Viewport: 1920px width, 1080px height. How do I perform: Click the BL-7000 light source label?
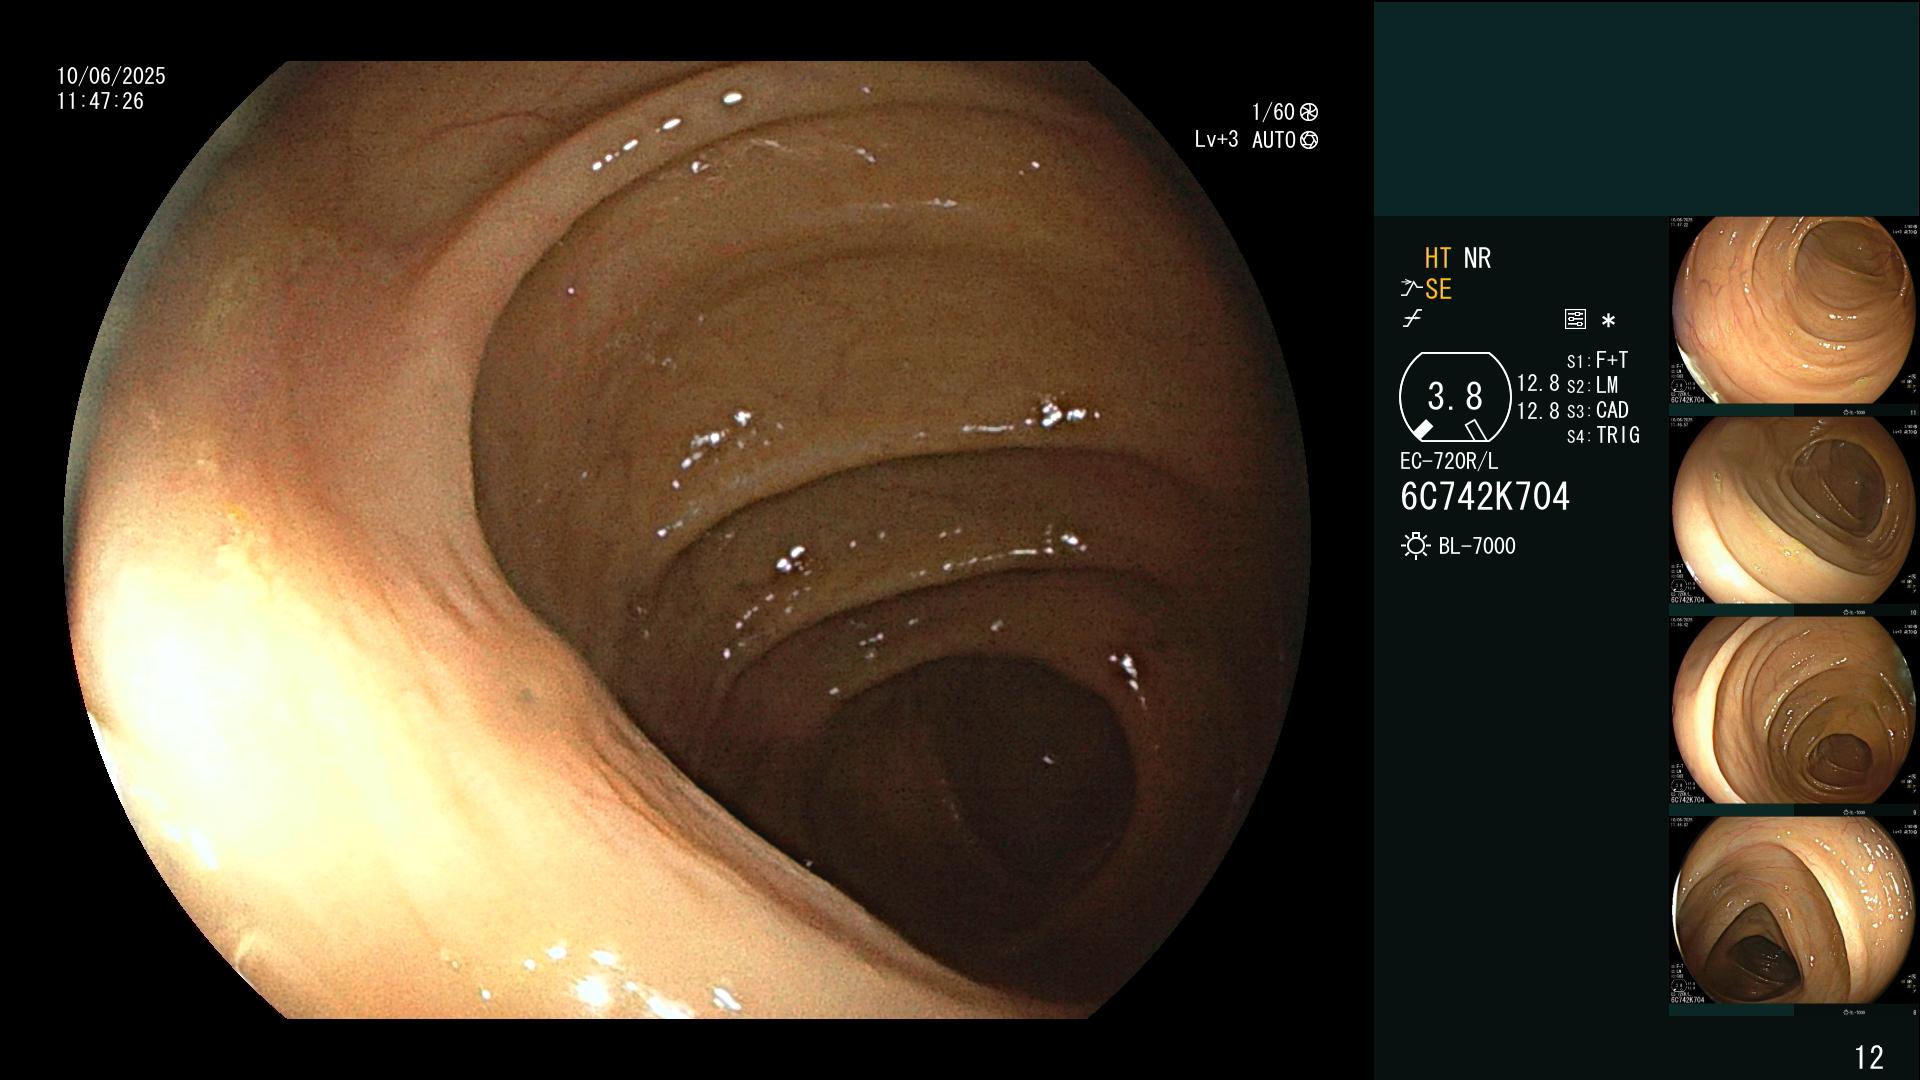1477,546
